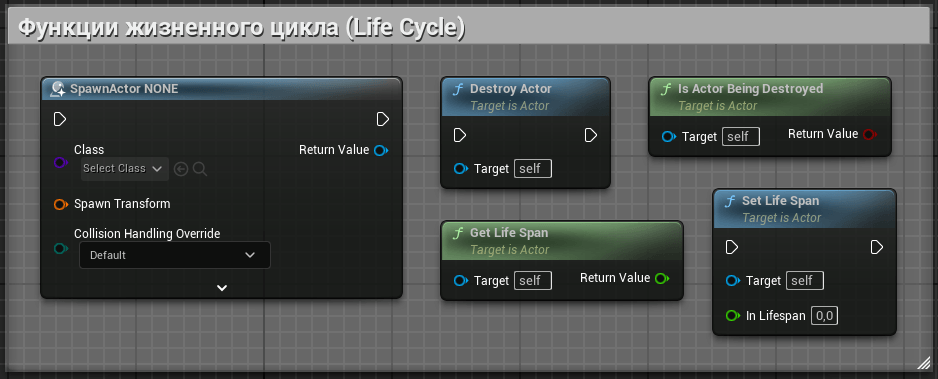Click the self field on Set Life Span

[805, 280]
